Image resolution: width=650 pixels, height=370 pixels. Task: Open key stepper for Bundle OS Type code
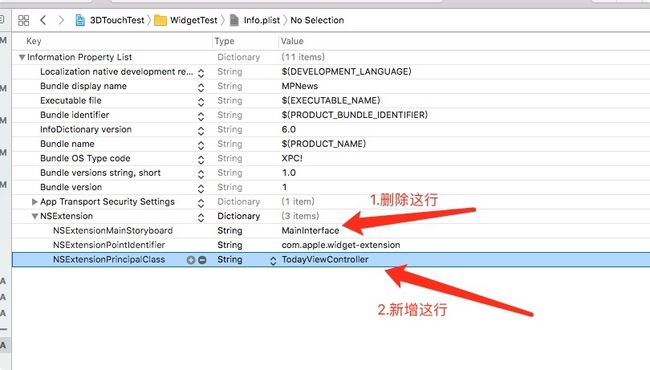pos(201,160)
